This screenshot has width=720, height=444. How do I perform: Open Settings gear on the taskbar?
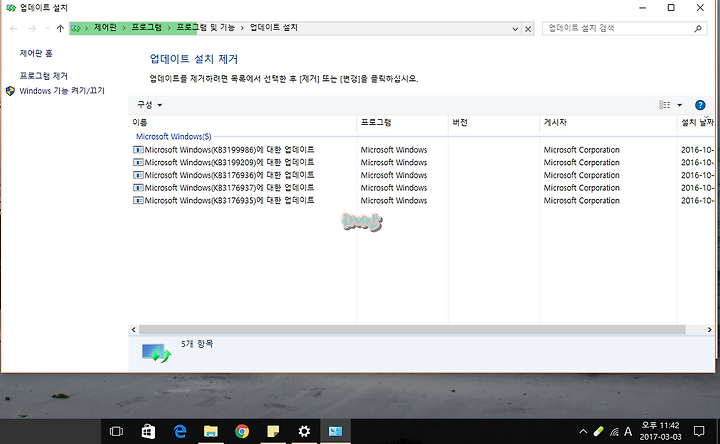(x=304, y=432)
